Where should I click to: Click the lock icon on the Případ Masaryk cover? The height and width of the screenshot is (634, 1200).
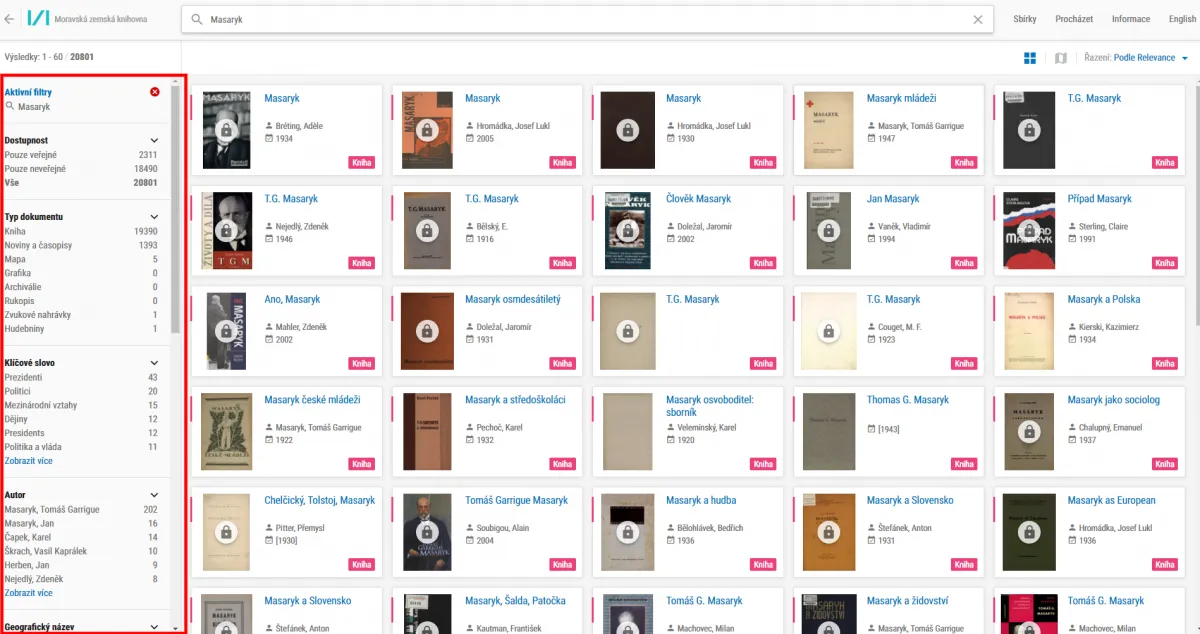point(1029,231)
